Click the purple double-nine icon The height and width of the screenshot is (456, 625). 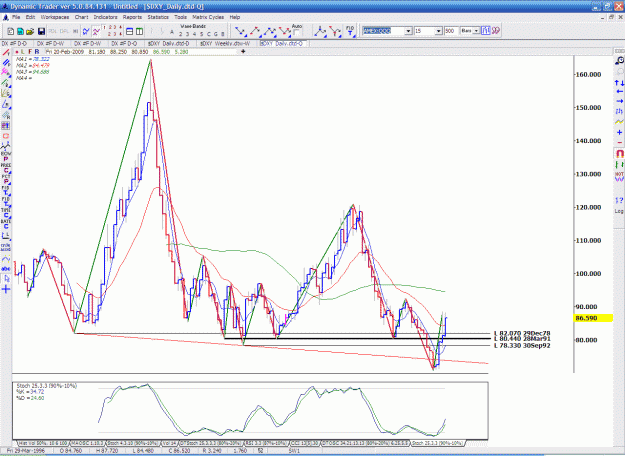[x=496, y=31]
